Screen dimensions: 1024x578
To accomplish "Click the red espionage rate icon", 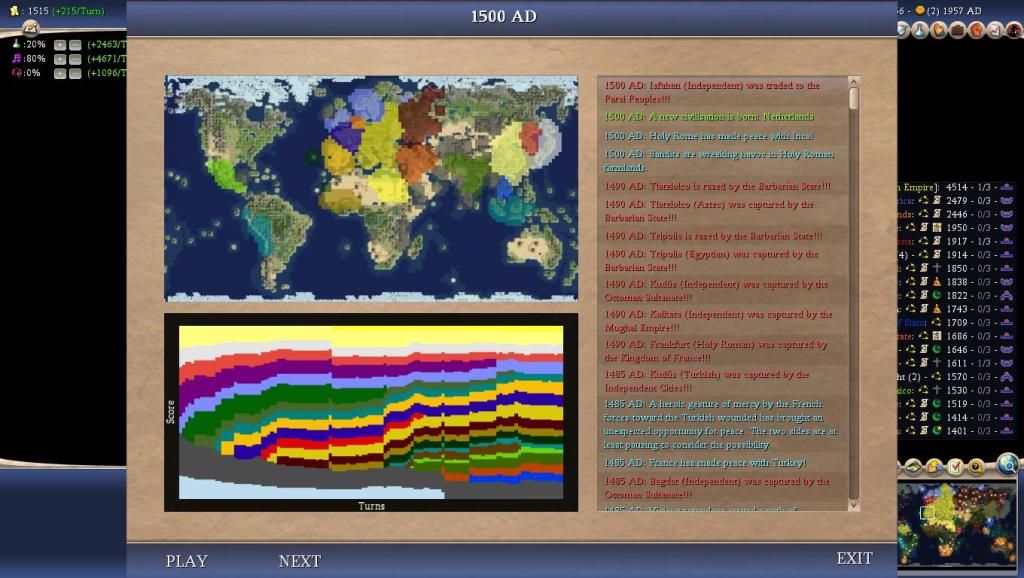I will pyautogui.click(x=16, y=72).
